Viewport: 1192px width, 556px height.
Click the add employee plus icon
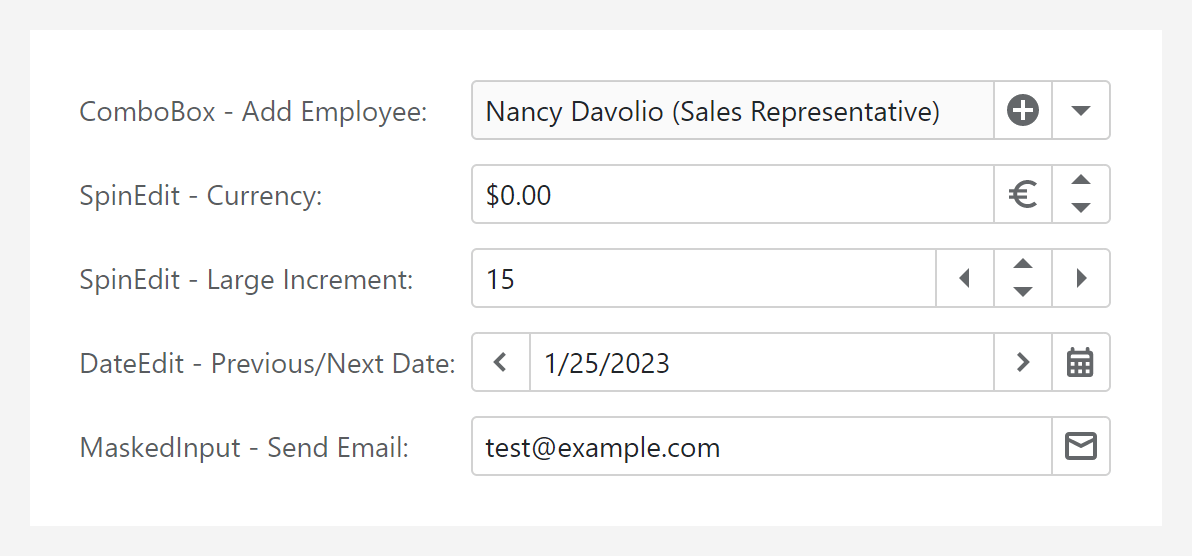pyautogui.click(x=1023, y=111)
